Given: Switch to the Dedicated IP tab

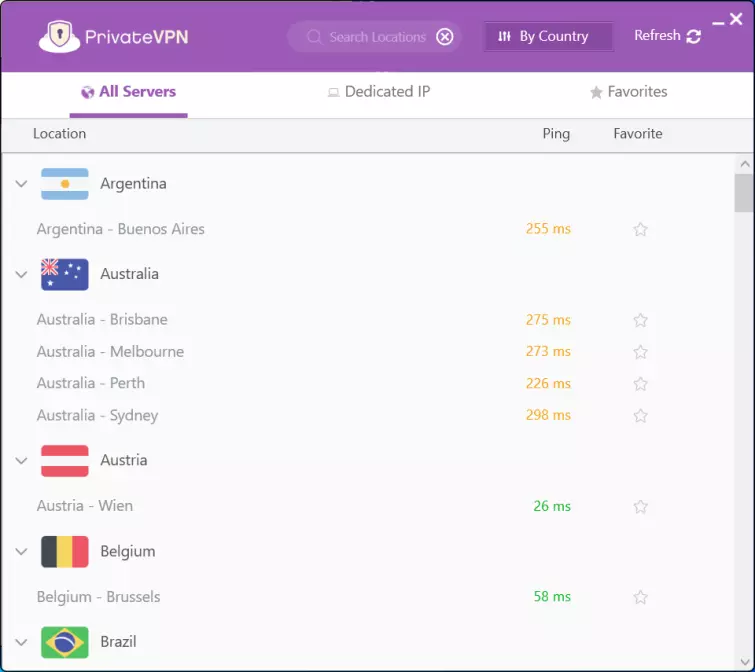Looking at the screenshot, I should pyautogui.click(x=378, y=92).
